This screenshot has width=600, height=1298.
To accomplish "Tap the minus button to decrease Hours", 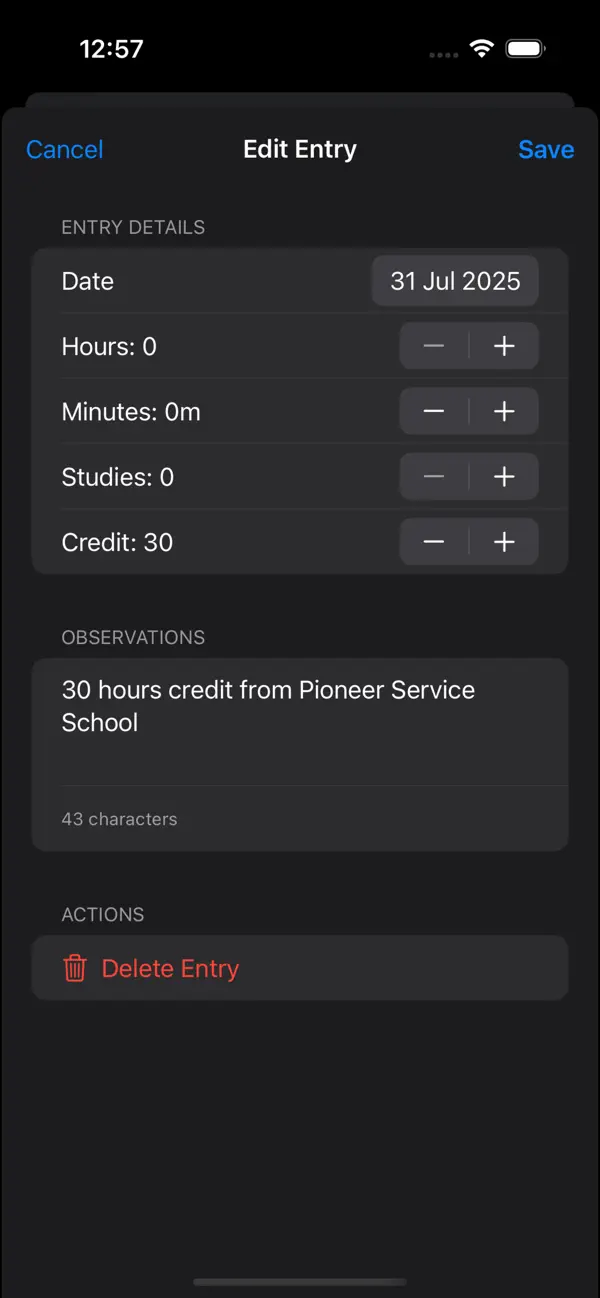I will [x=433, y=346].
